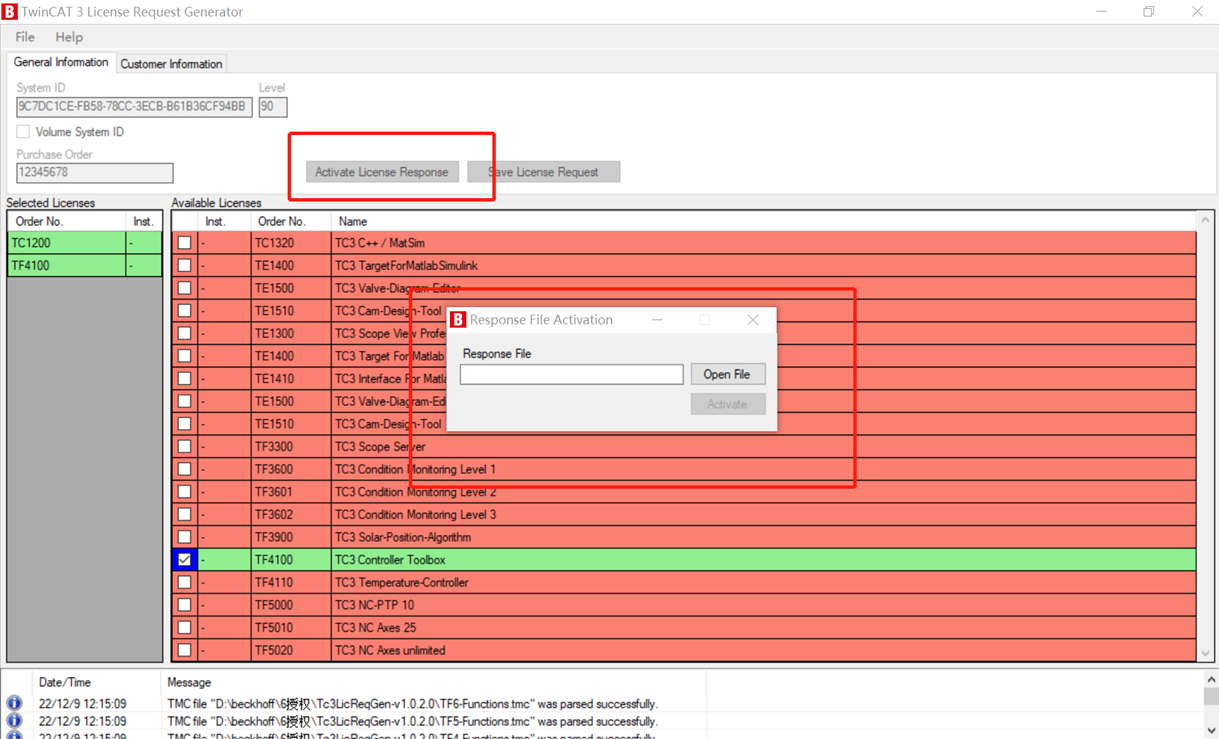This screenshot has height=739, width=1219.
Task: Click the TC1320 order number cell
Action: tap(290, 243)
